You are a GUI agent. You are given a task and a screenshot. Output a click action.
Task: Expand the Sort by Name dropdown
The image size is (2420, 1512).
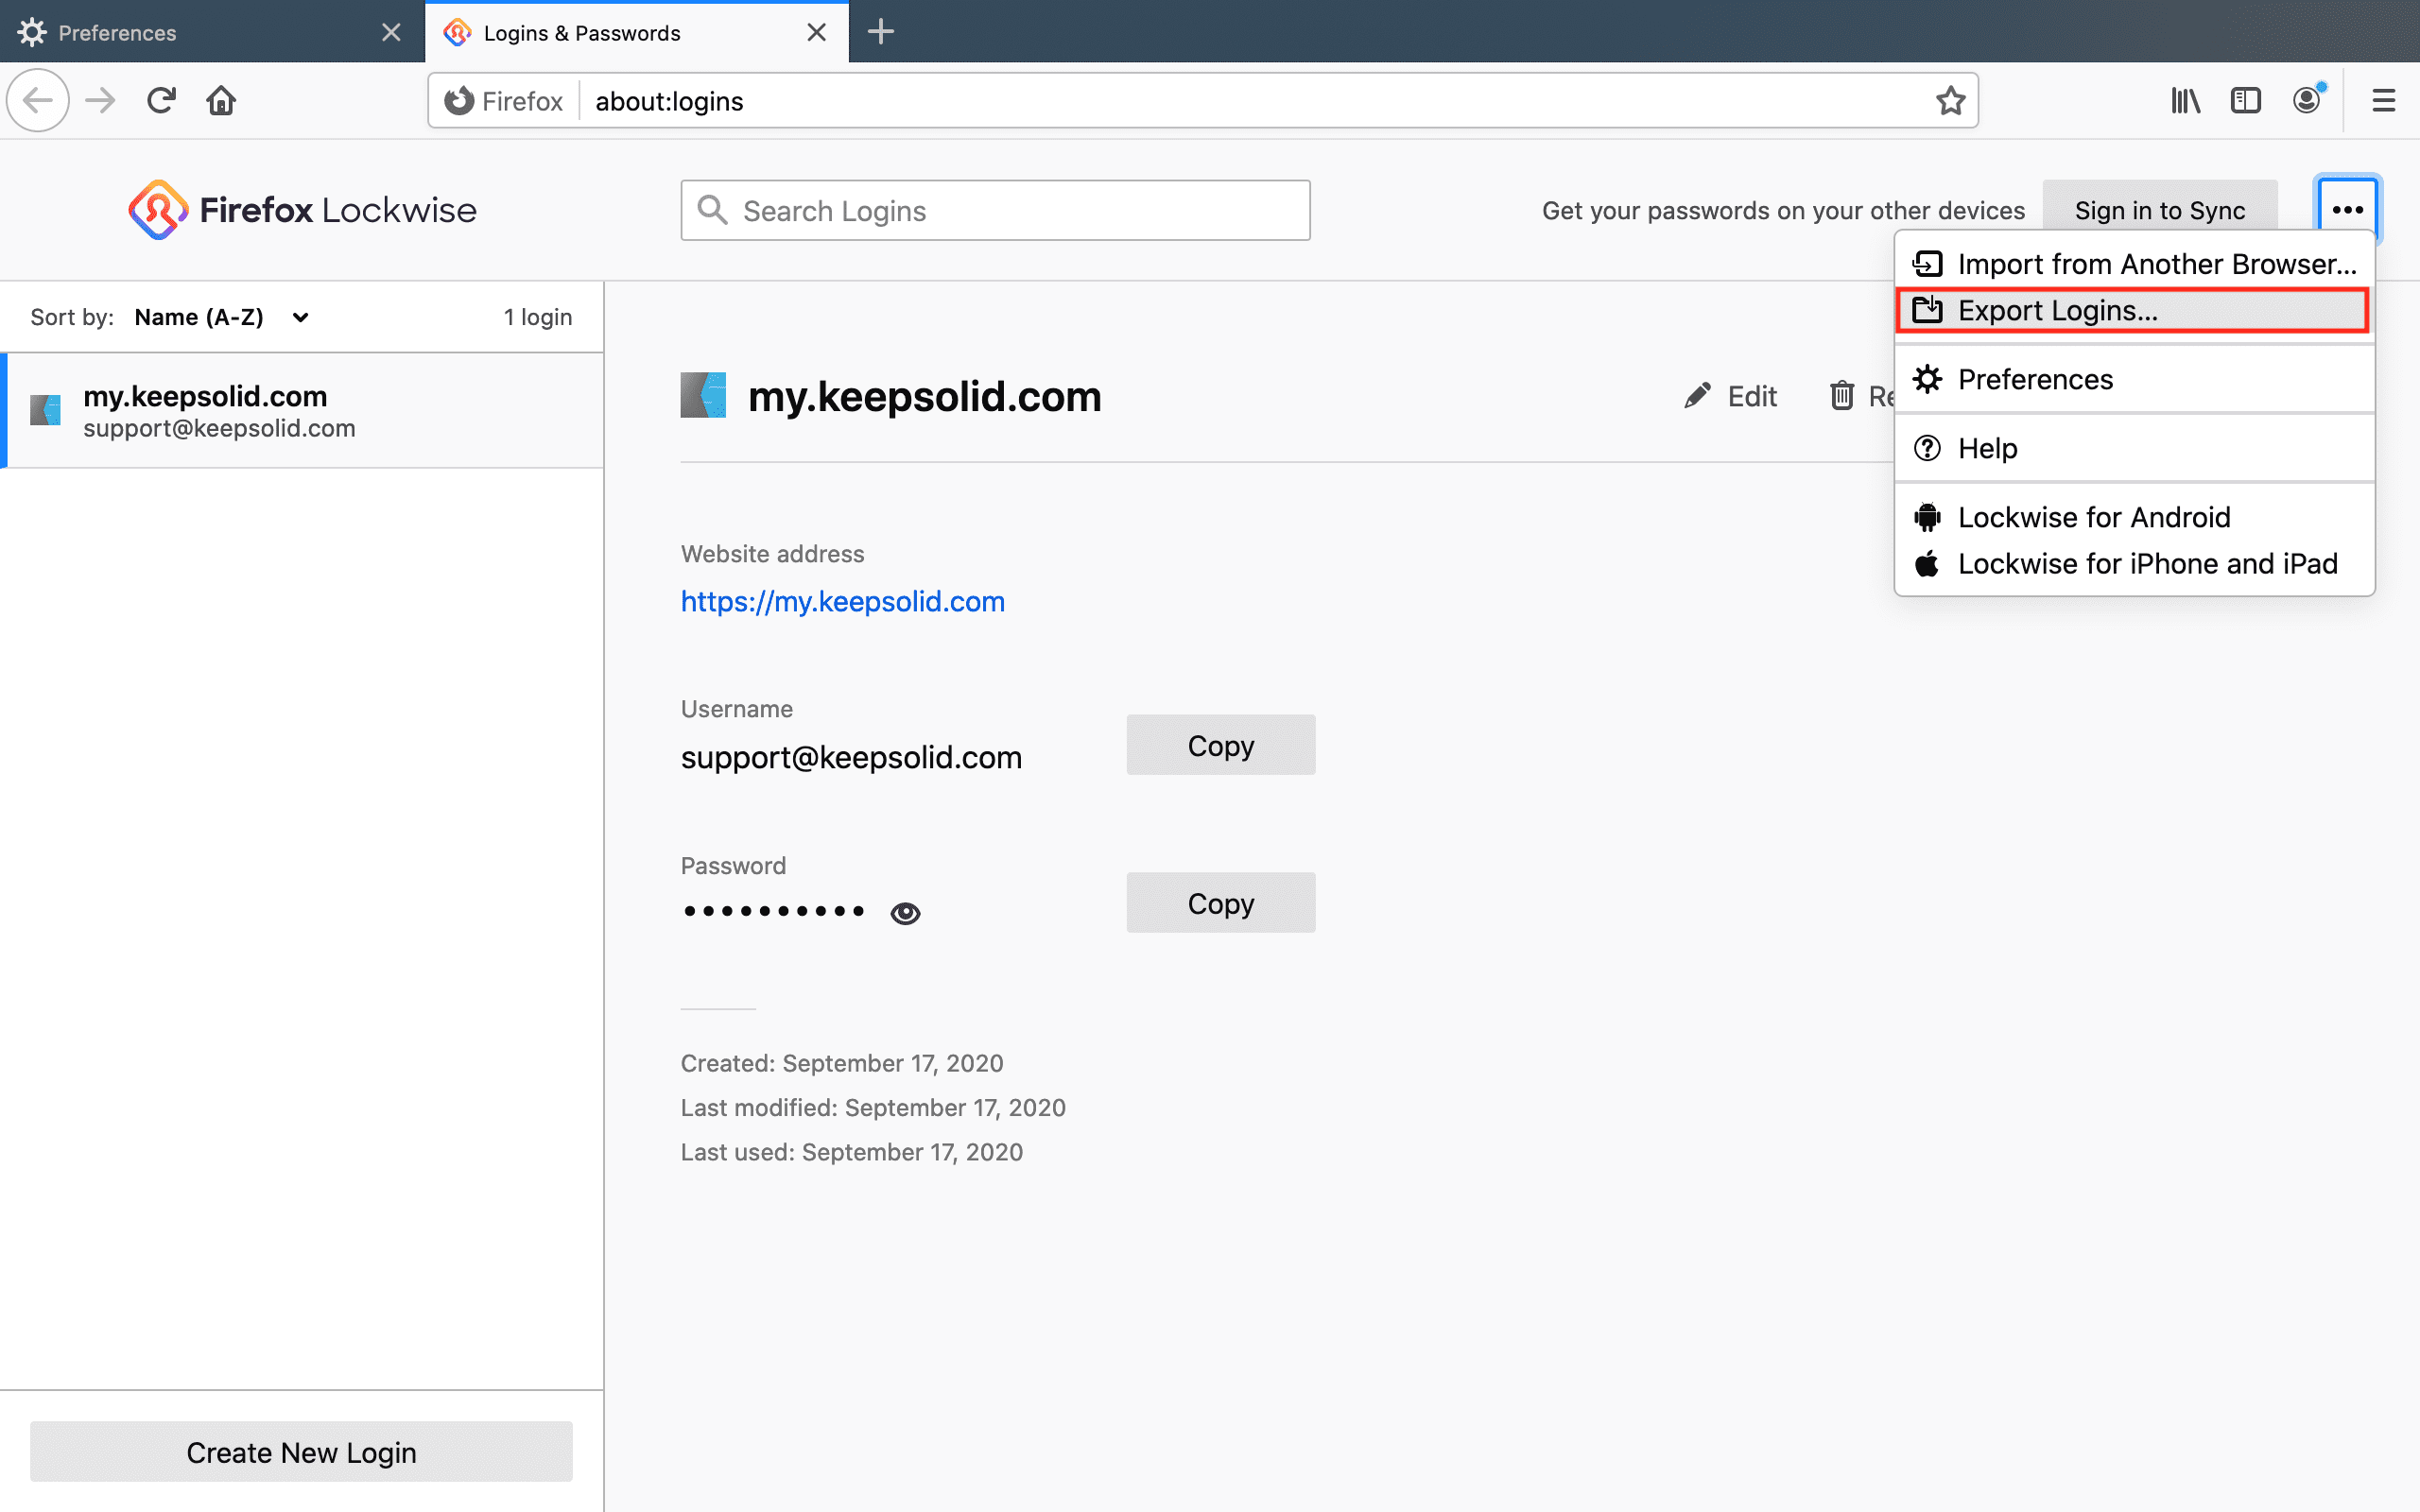click(221, 317)
